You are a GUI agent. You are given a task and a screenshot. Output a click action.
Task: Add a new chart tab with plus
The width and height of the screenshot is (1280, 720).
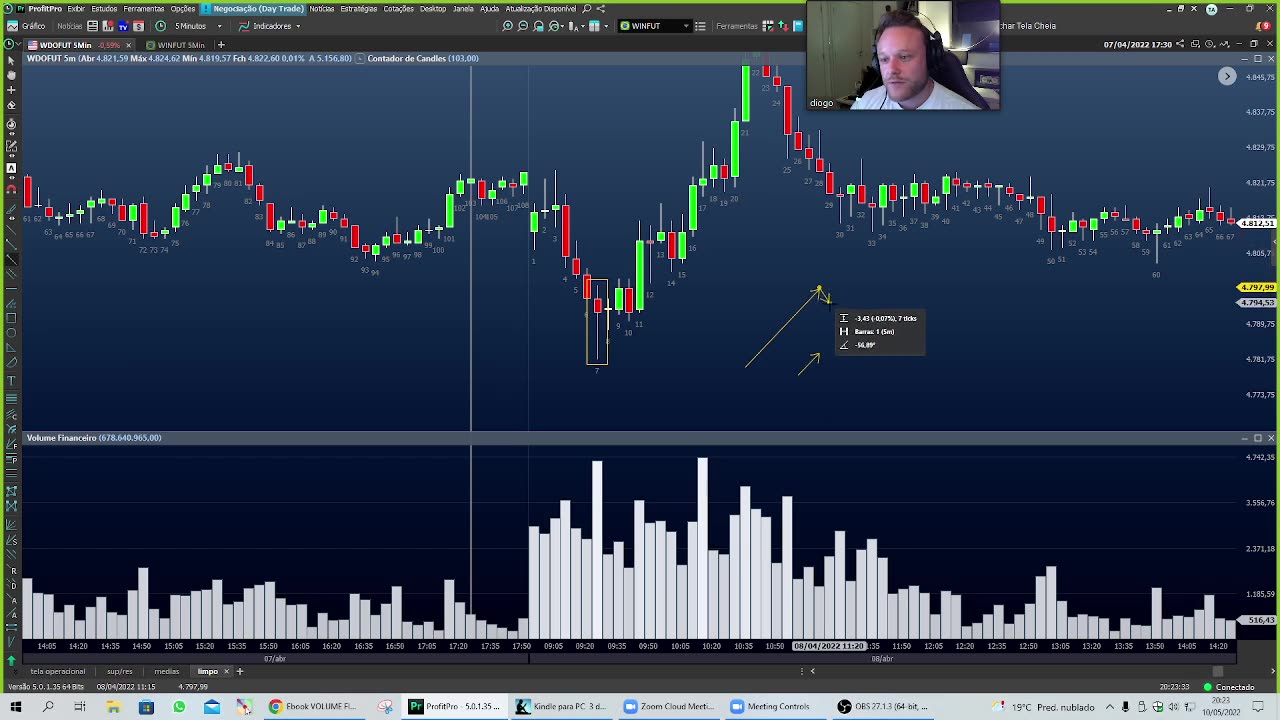click(x=221, y=45)
